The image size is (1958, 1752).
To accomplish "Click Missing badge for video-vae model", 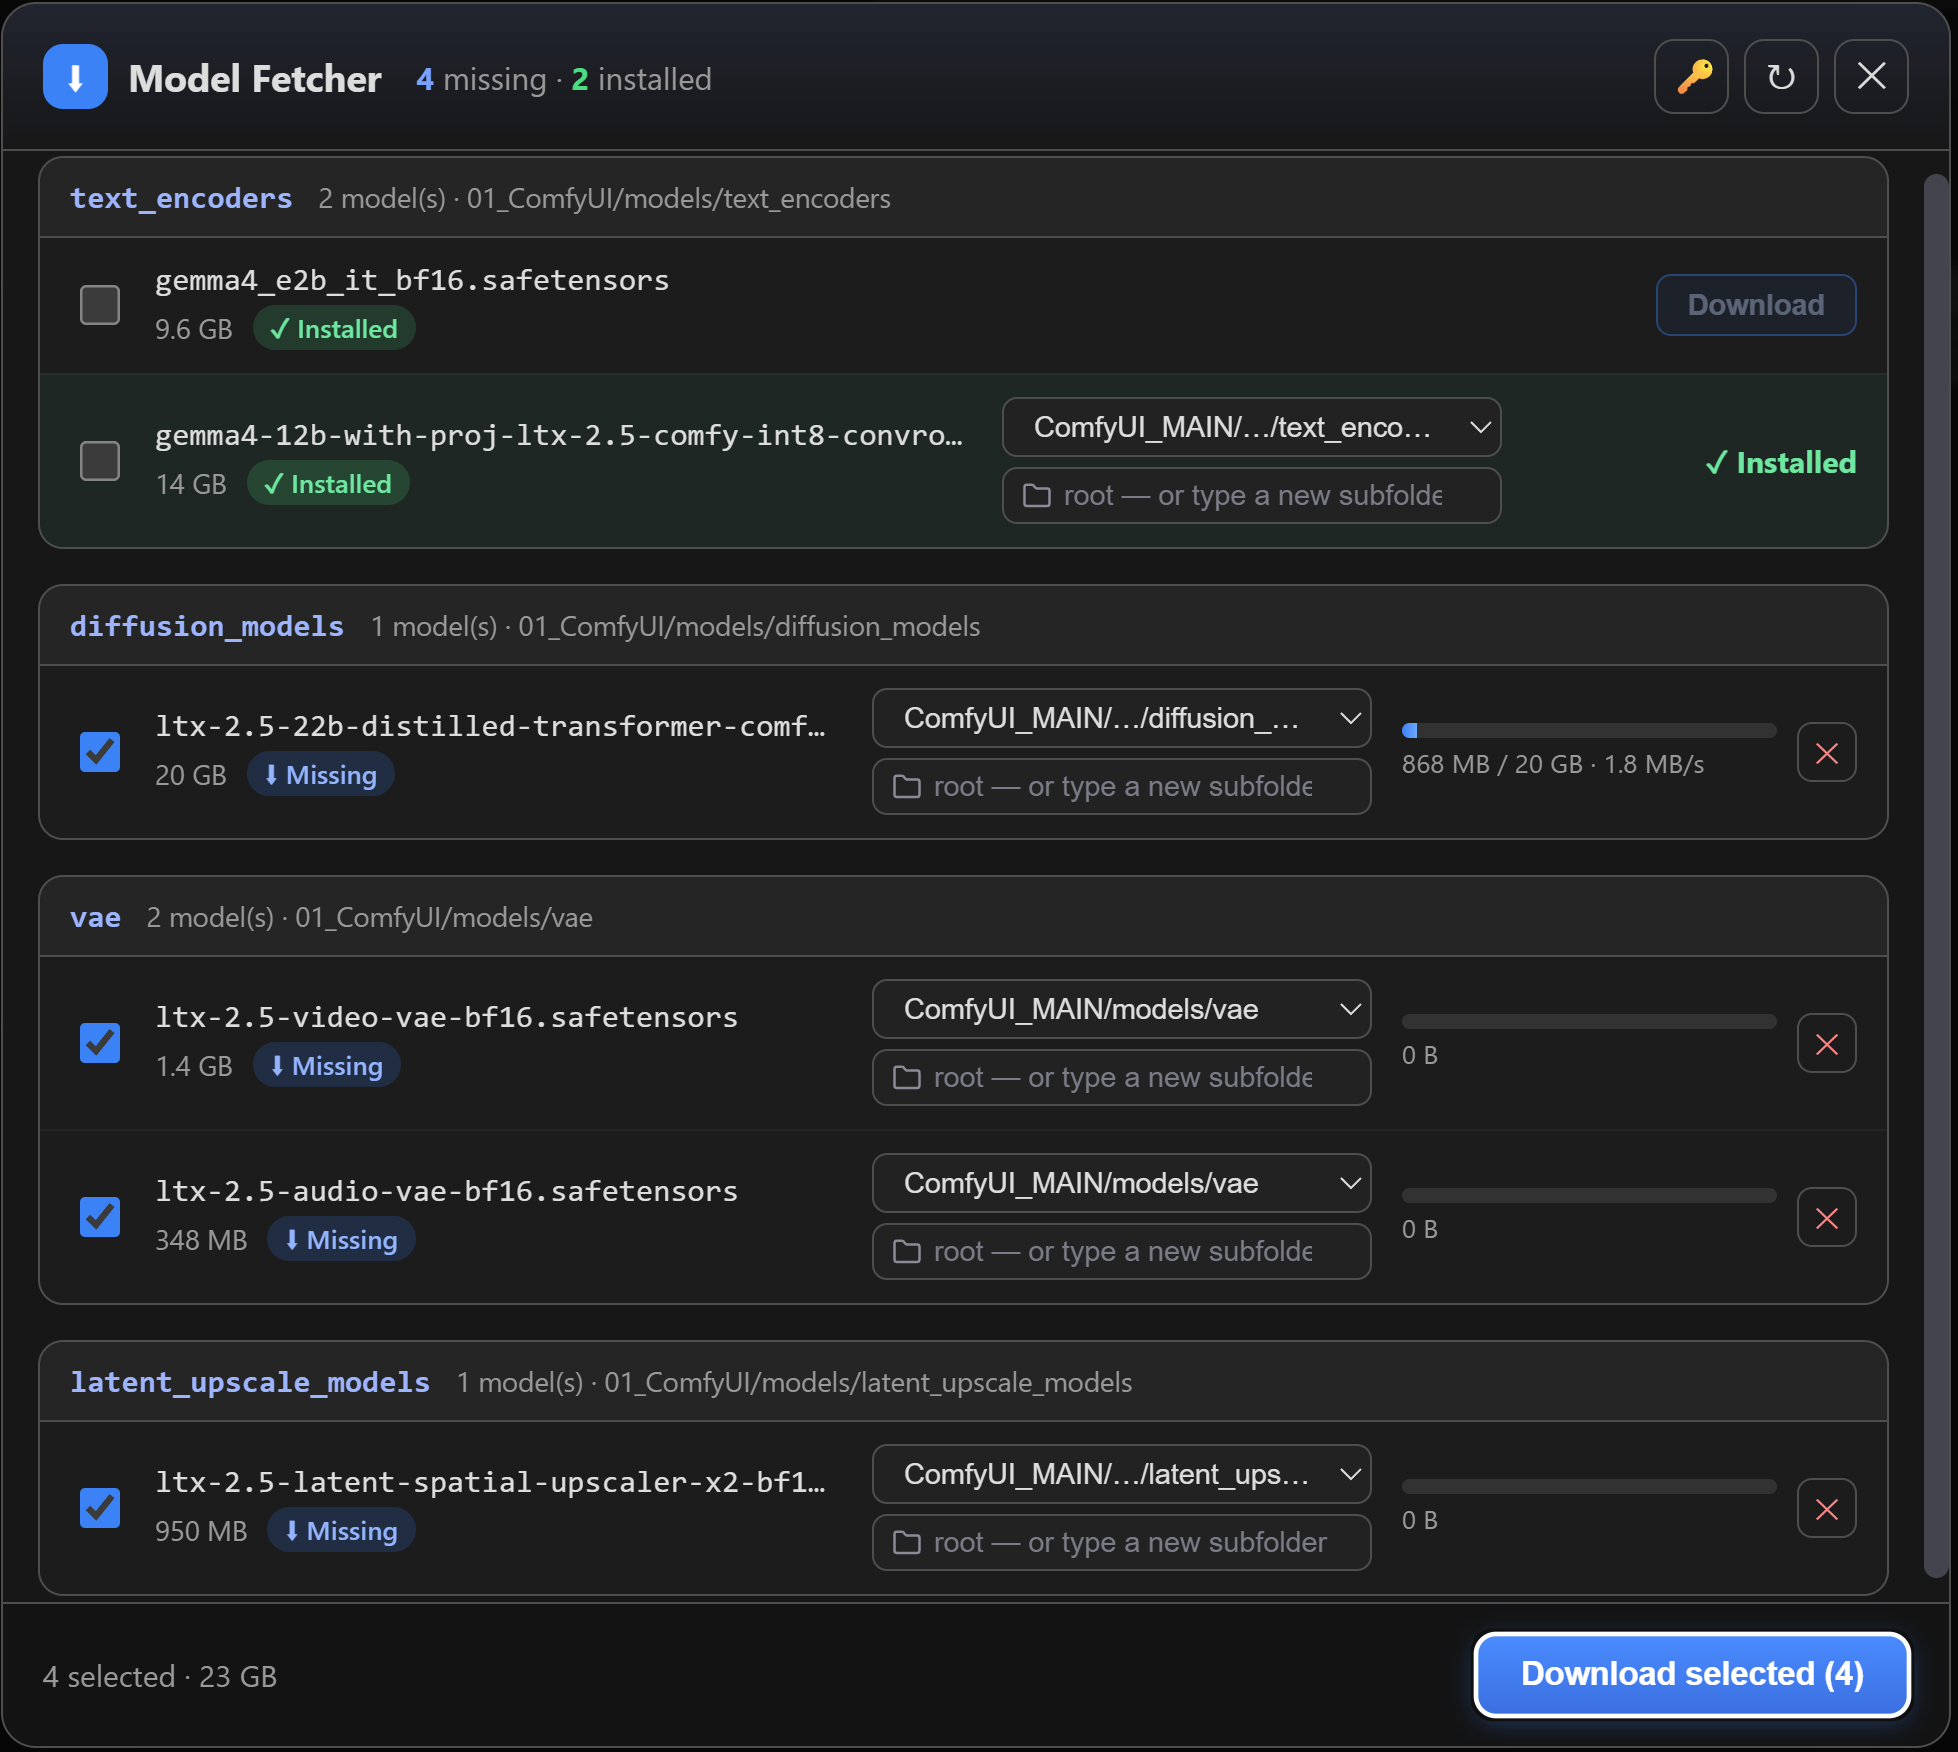I will click(x=327, y=1066).
